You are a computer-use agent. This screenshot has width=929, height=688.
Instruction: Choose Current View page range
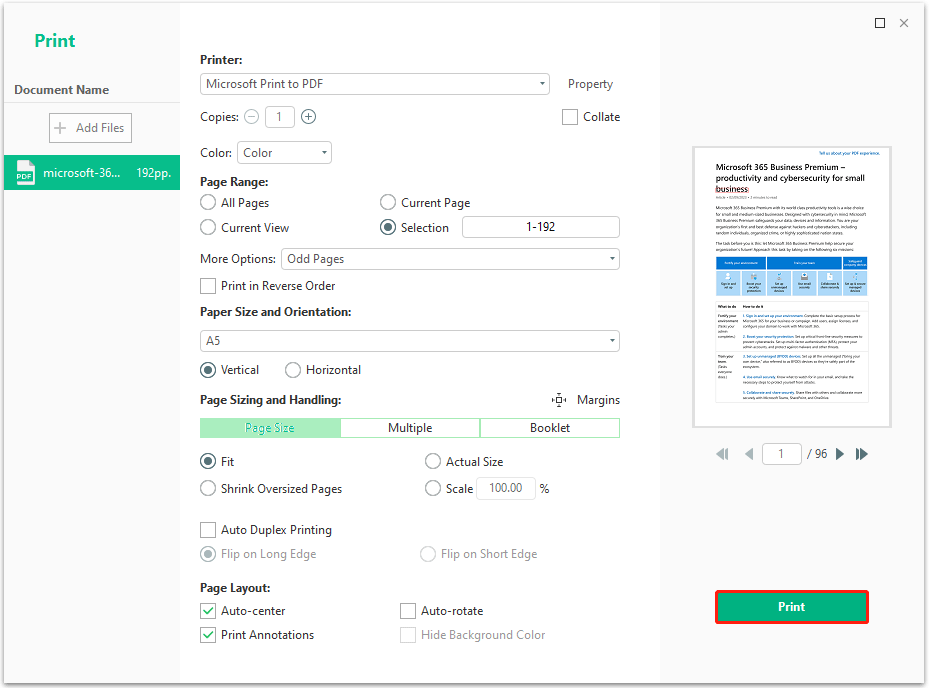coord(208,228)
